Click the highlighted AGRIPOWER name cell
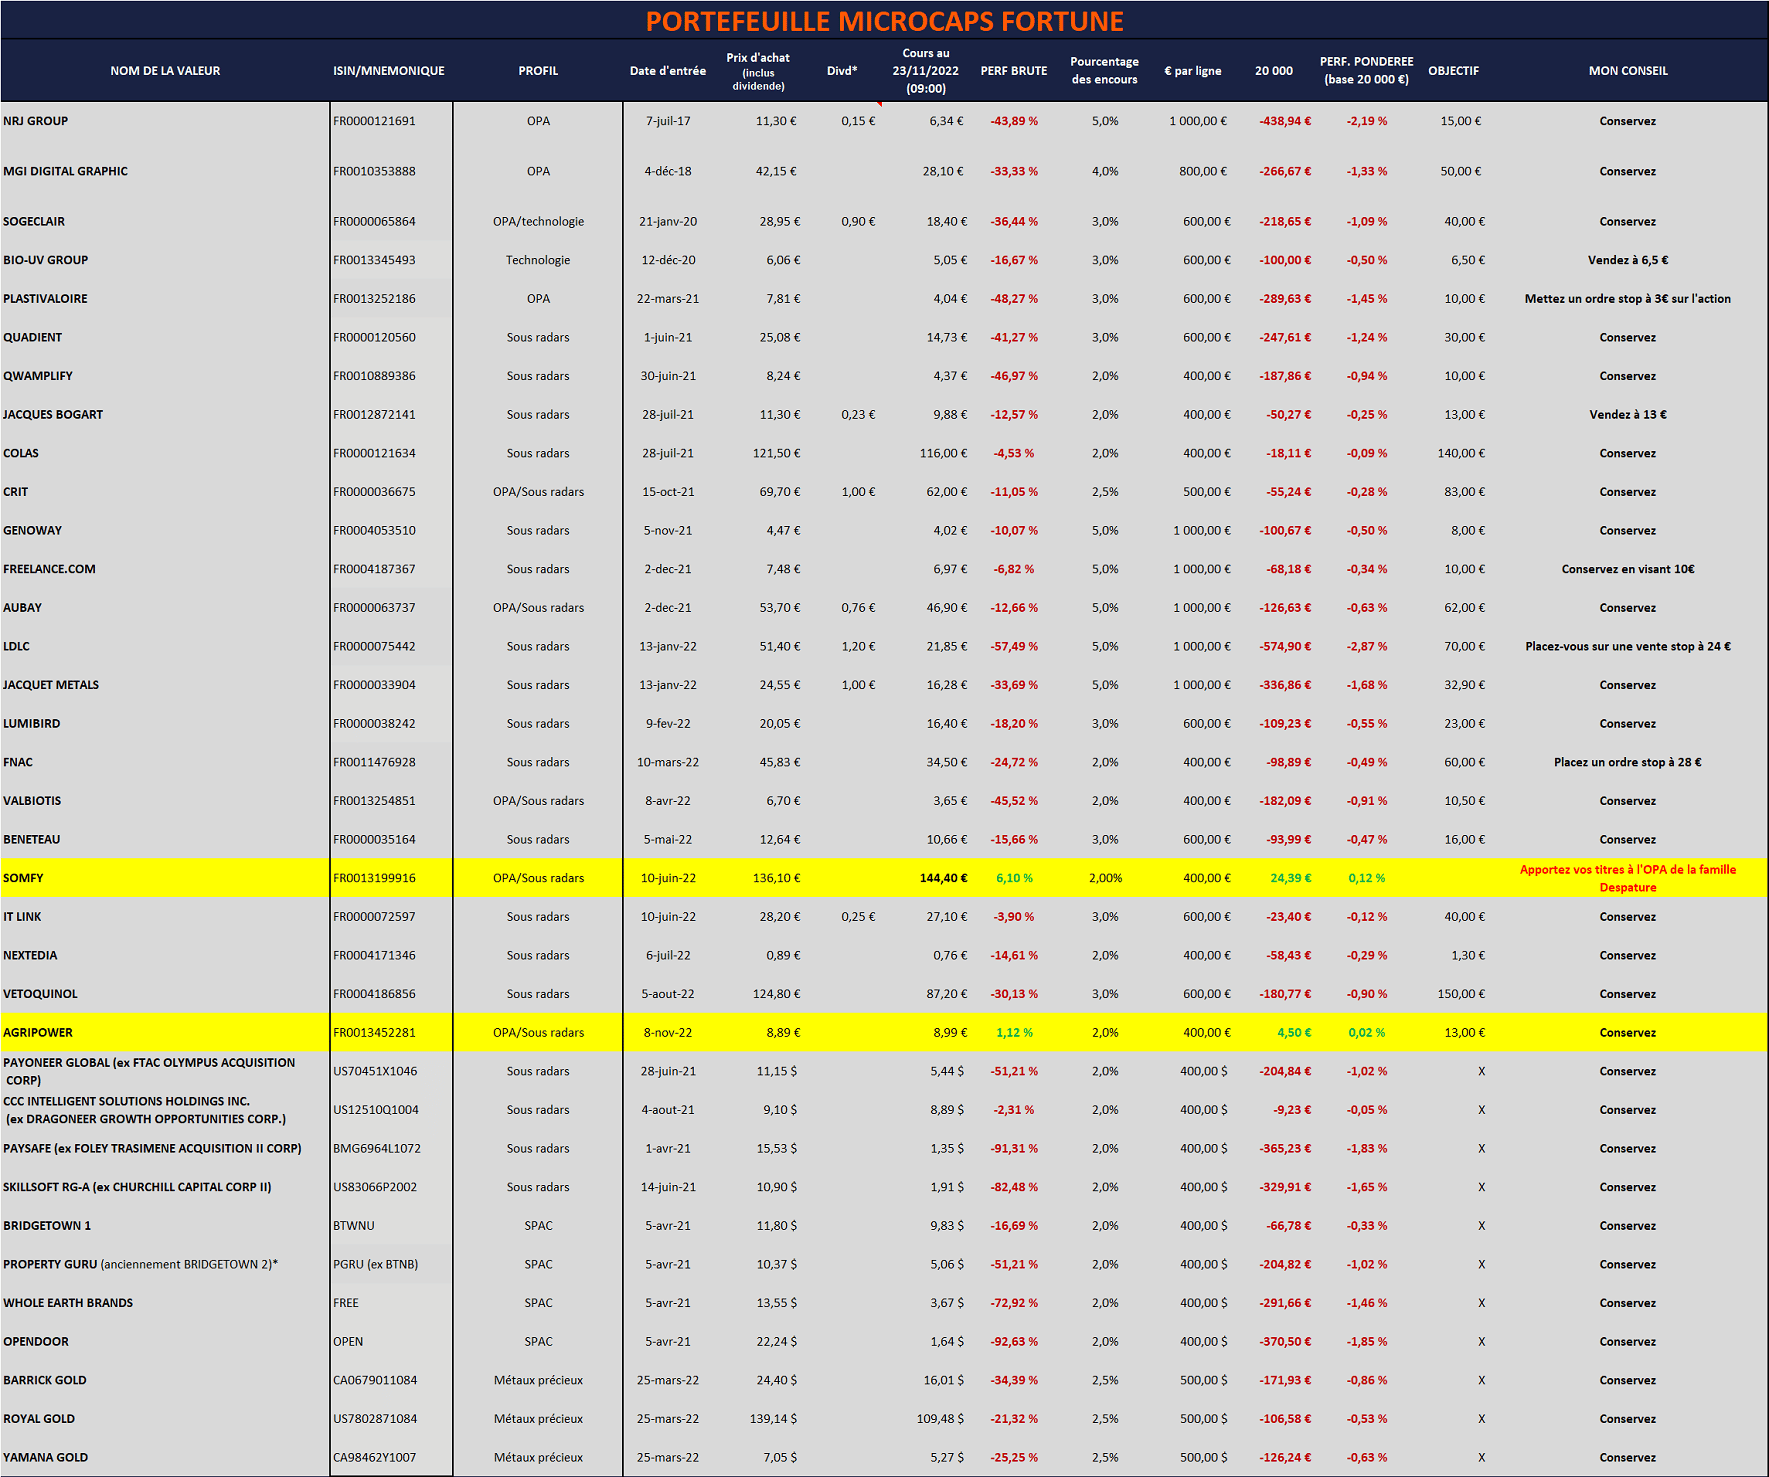This screenshot has height=1477, width=1769. 38,1033
